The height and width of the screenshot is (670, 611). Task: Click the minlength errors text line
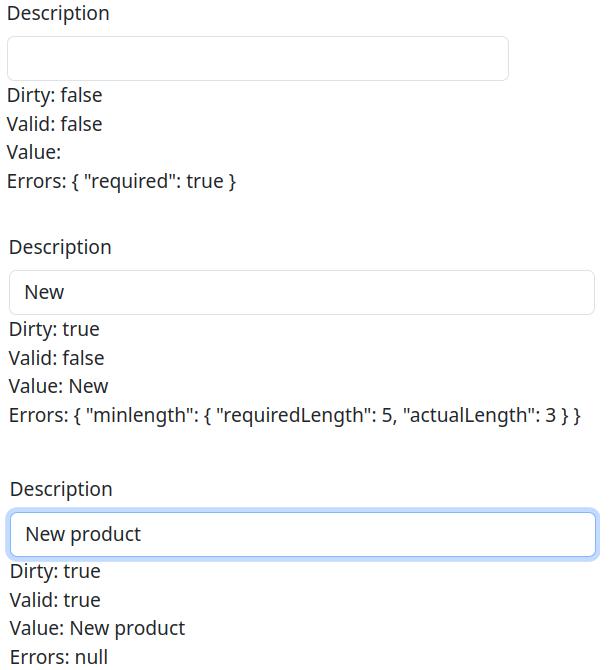[x=294, y=415]
